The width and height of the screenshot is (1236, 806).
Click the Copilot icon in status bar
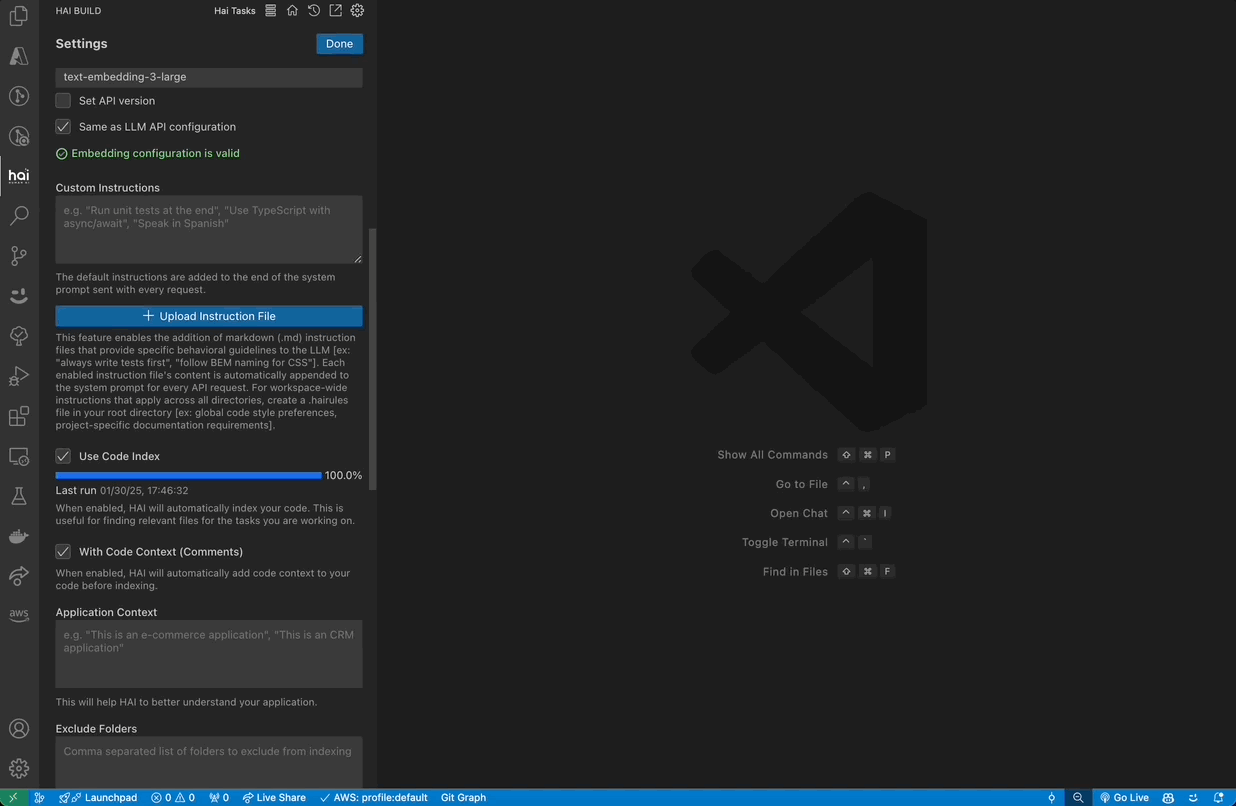[x=1168, y=798]
